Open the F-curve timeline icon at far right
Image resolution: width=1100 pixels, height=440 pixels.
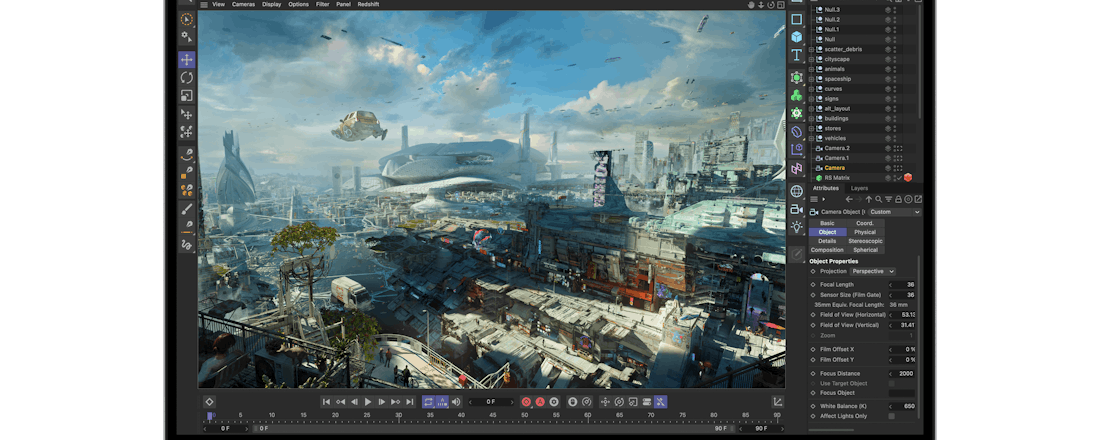[x=777, y=402]
